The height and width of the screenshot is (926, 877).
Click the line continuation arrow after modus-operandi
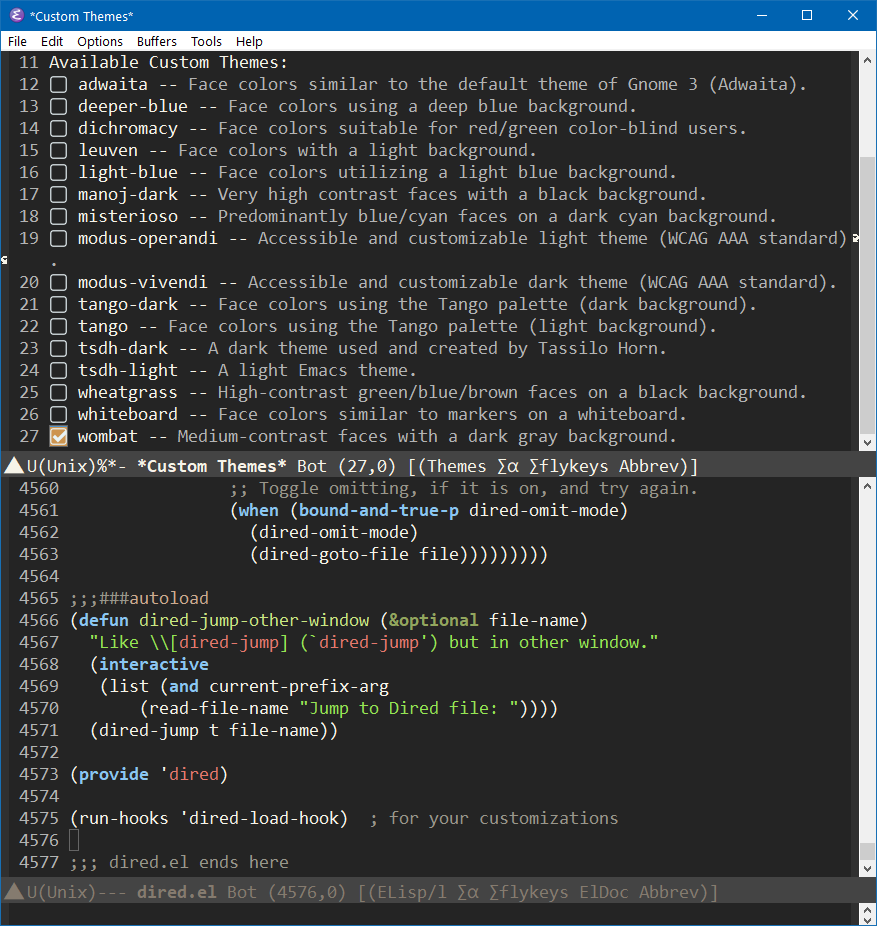pos(855,239)
